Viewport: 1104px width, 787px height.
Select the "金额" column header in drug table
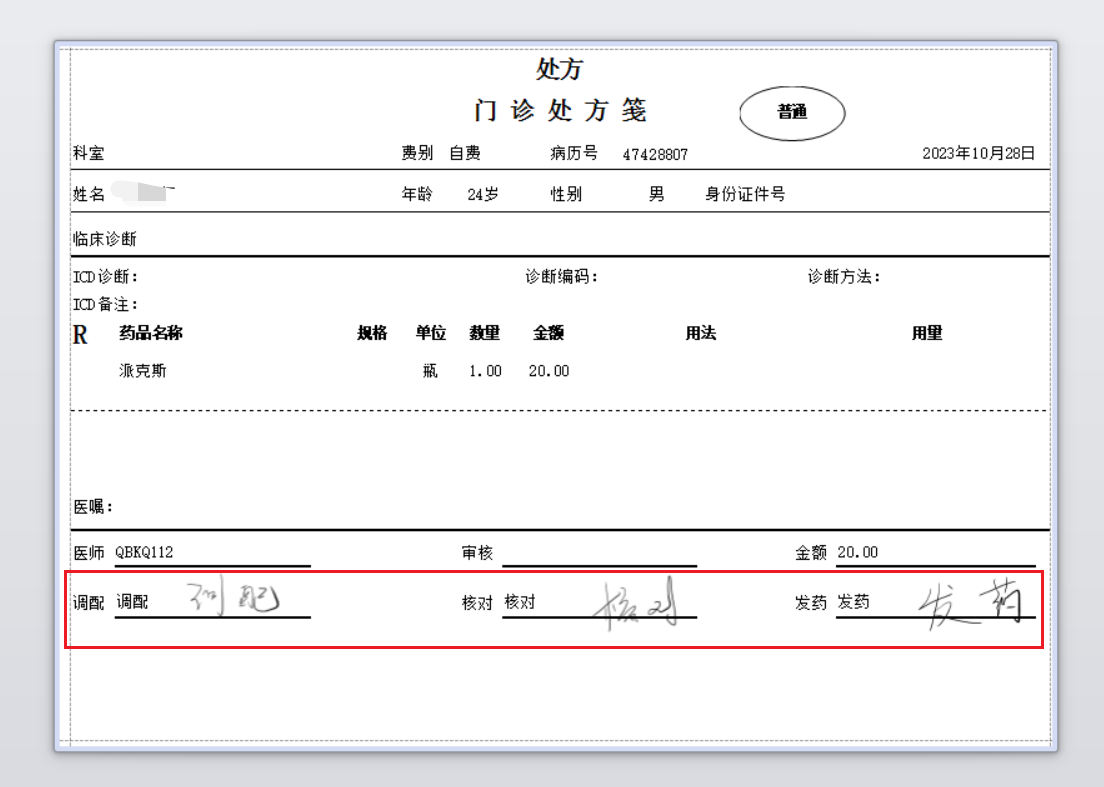coord(548,333)
